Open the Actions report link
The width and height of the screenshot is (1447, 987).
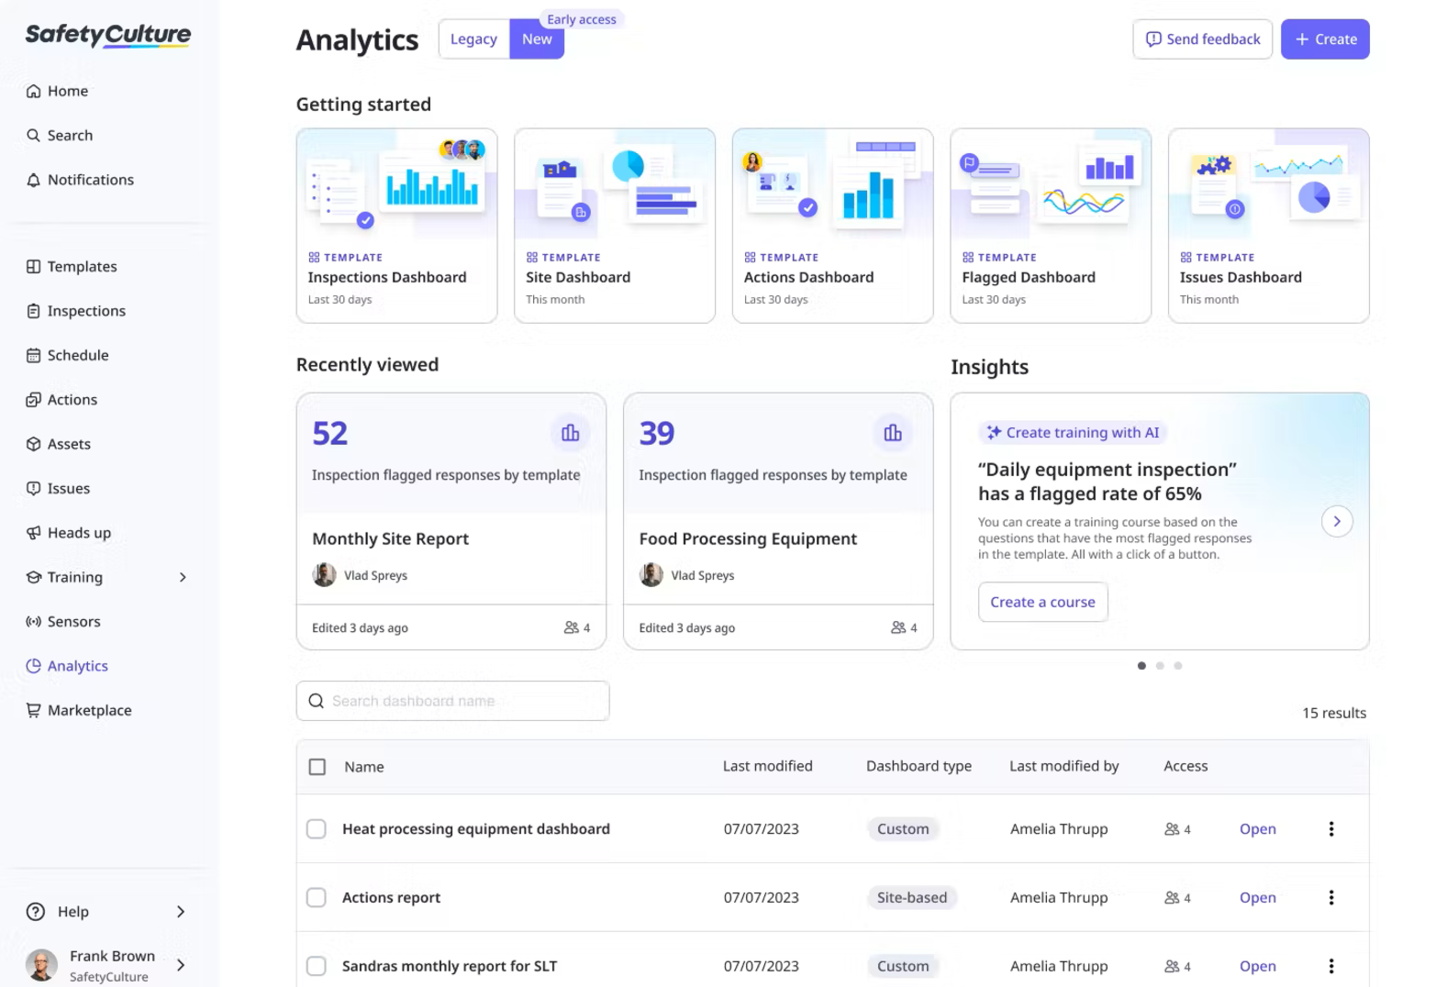point(1258,898)
